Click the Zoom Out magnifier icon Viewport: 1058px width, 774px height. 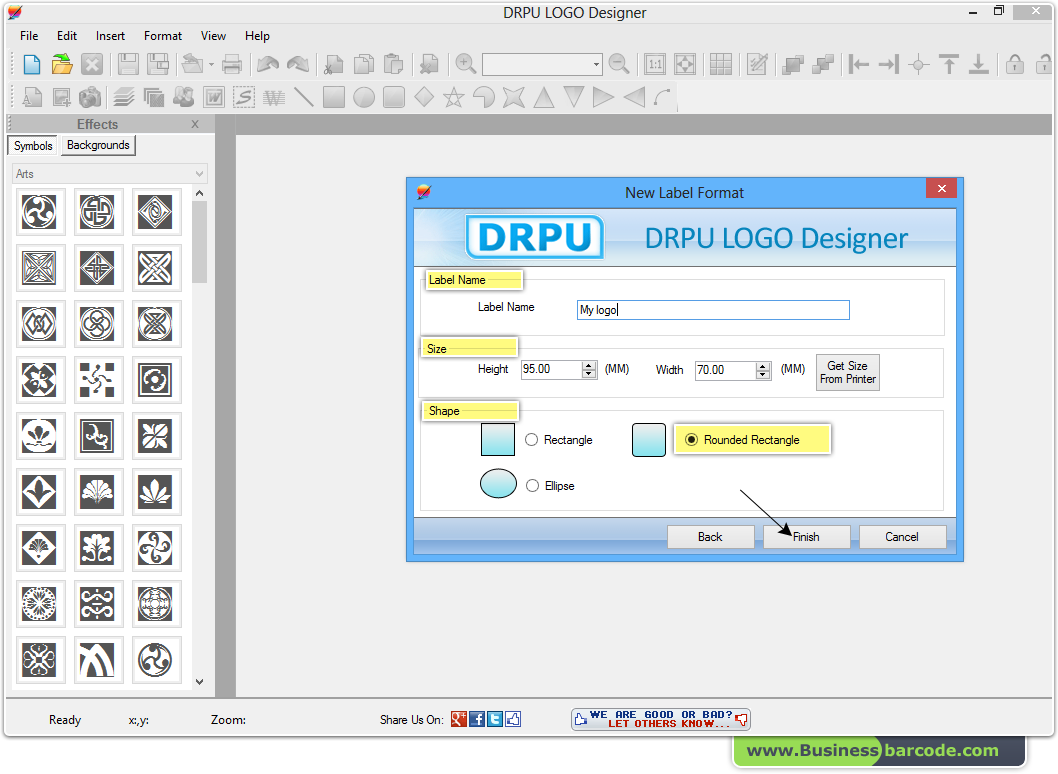pyautogui.click(x=619, y=64)
